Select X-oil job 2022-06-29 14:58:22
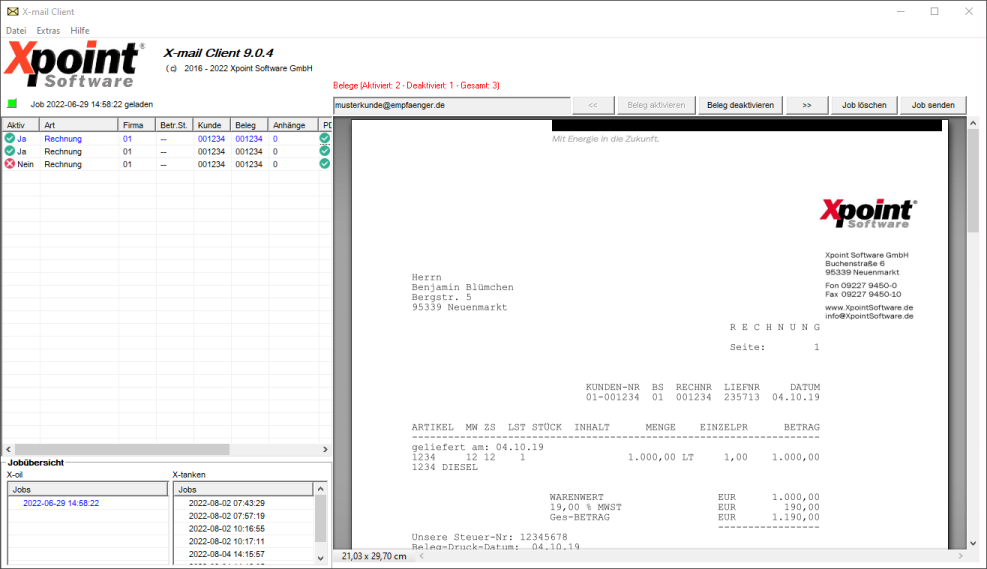This screenshot has width=987, height=569. [x=61, y=503]
